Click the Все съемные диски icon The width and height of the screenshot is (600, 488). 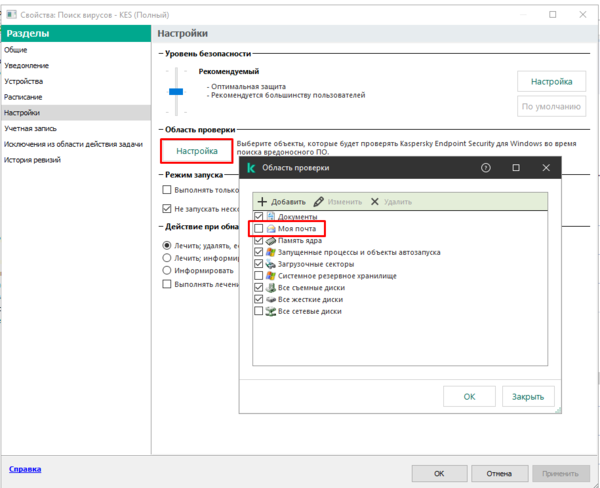pos(271,287)
